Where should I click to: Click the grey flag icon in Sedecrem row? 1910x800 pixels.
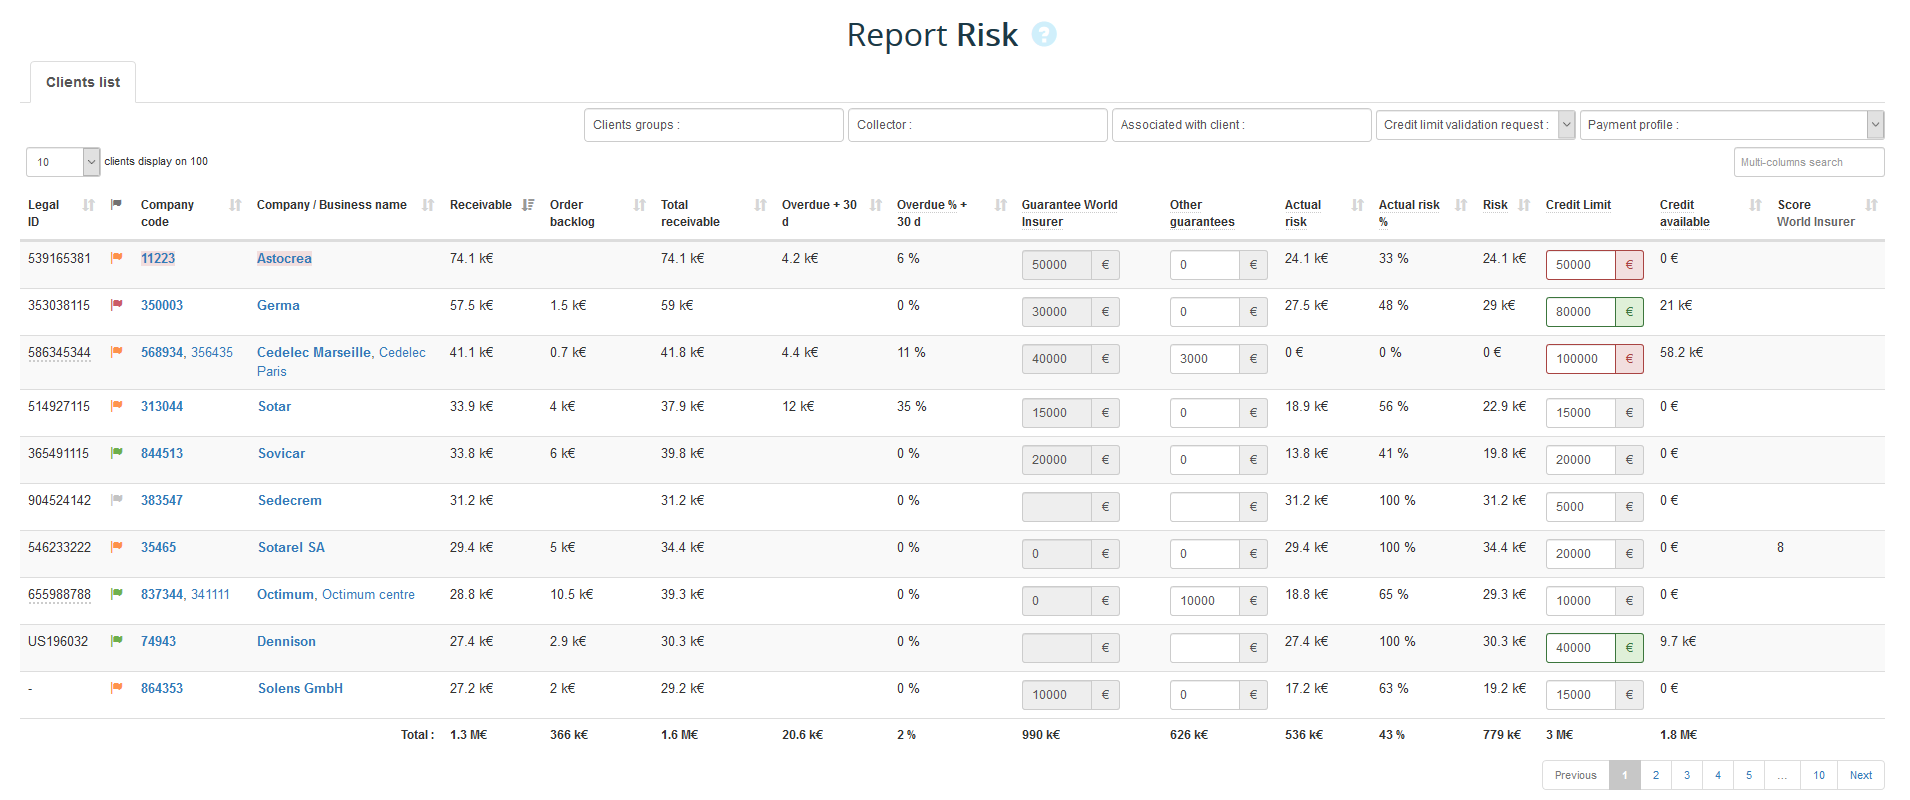pos(117,500)
